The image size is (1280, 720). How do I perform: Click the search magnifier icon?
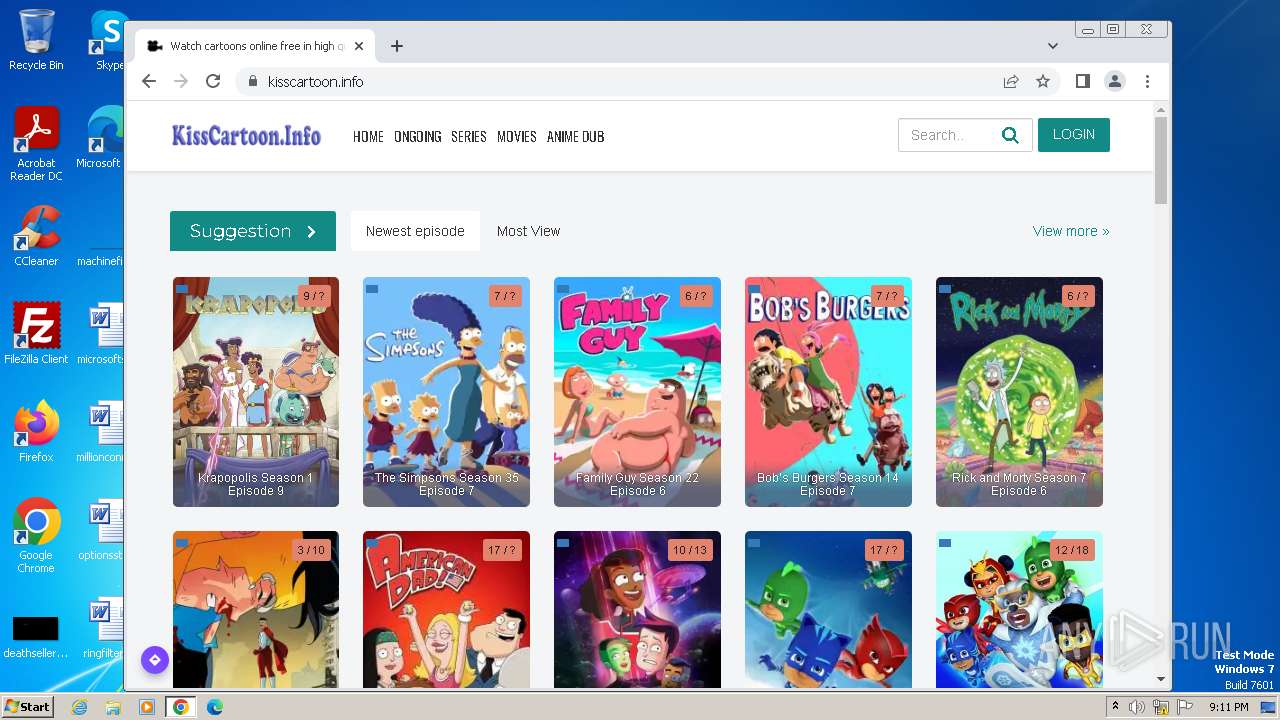pyautogui.click(x=1010, y=135)
